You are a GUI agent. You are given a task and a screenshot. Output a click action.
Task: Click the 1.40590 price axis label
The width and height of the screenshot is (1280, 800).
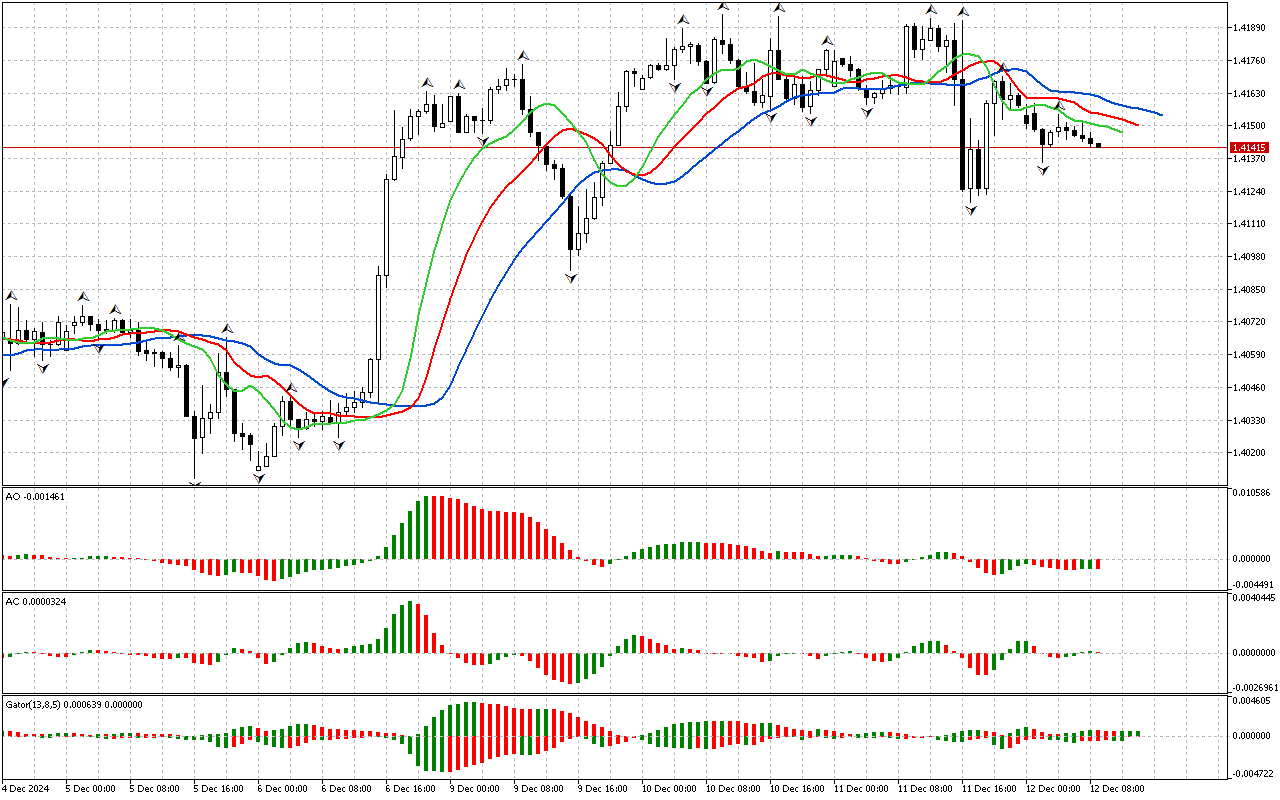coord(1251,355)
